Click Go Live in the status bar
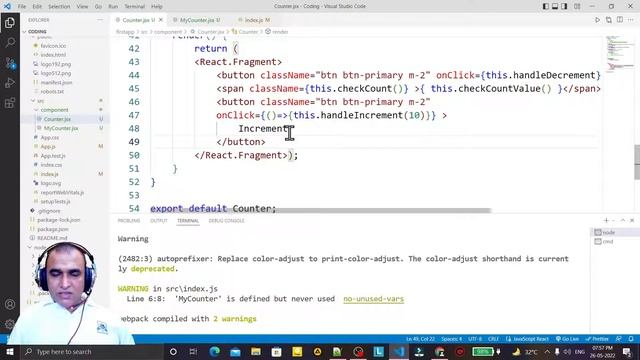The width and height of the screenshot is (640, 360). click(x=567, y=339)
